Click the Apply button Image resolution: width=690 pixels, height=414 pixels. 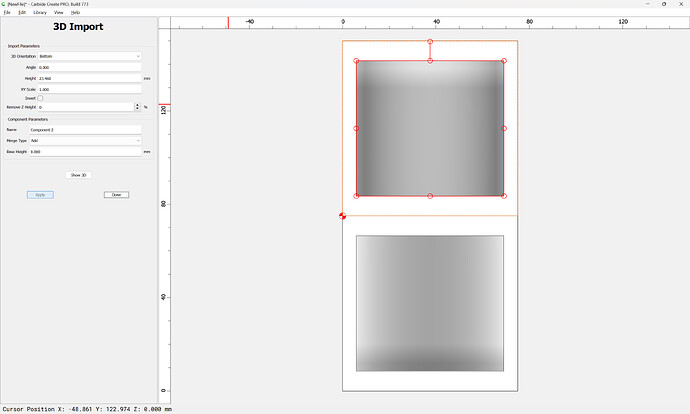pyautogui.click(x=40, y=194)
